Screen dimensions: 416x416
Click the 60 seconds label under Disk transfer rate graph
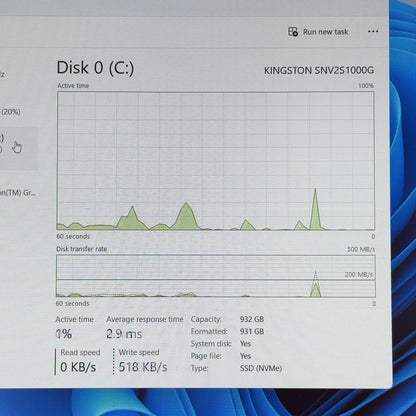tap(72, 303)
